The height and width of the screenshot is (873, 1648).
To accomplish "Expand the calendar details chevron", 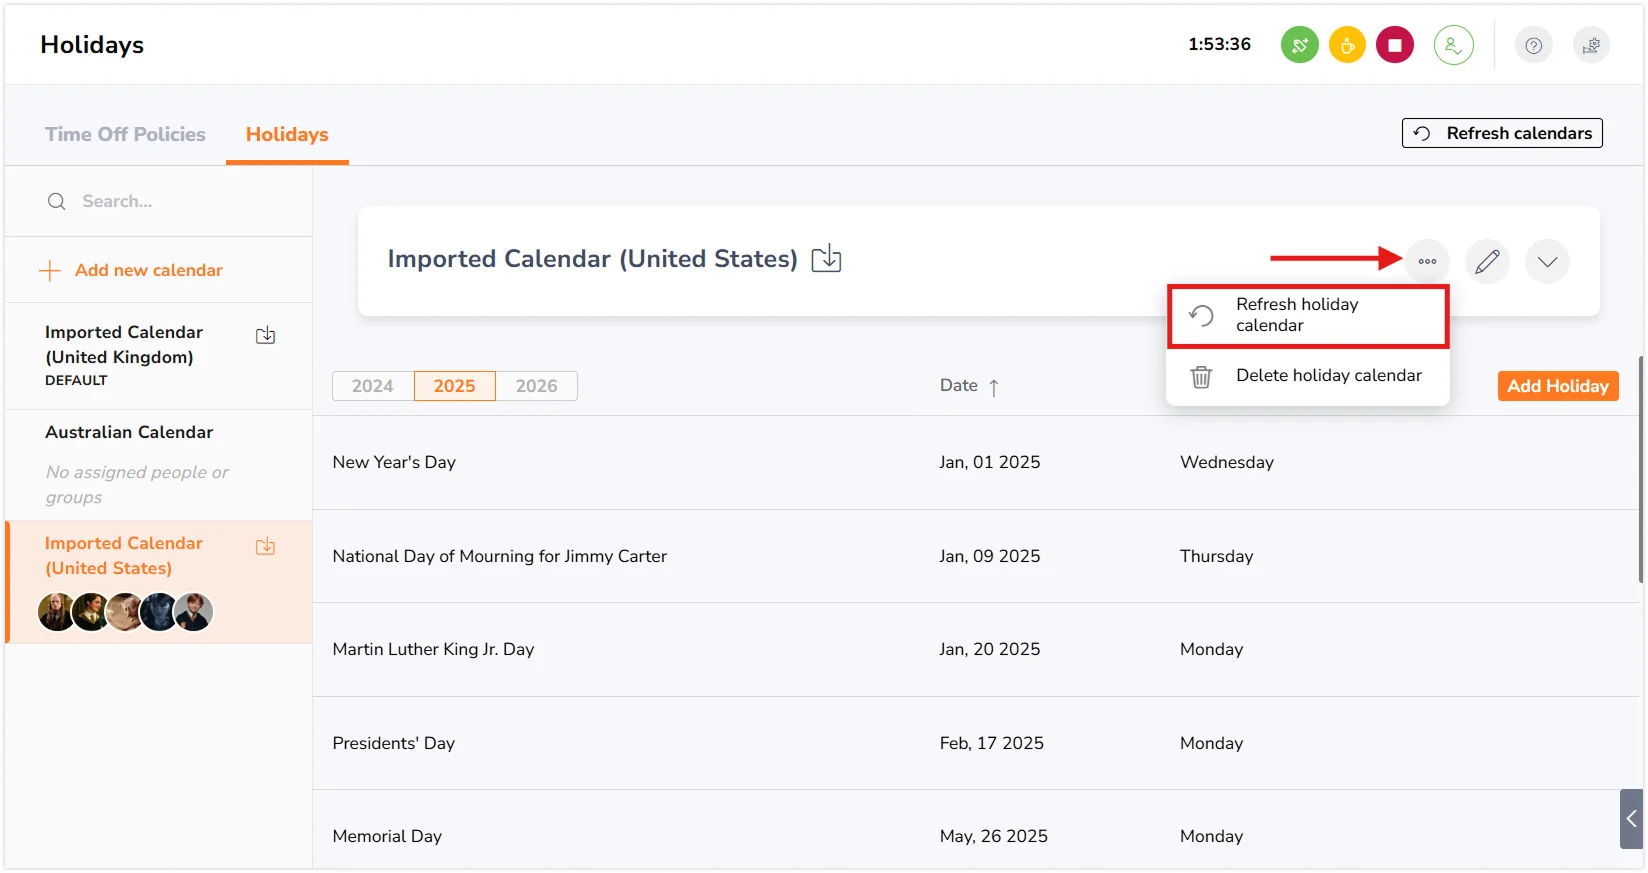I will click(1547, 262).
